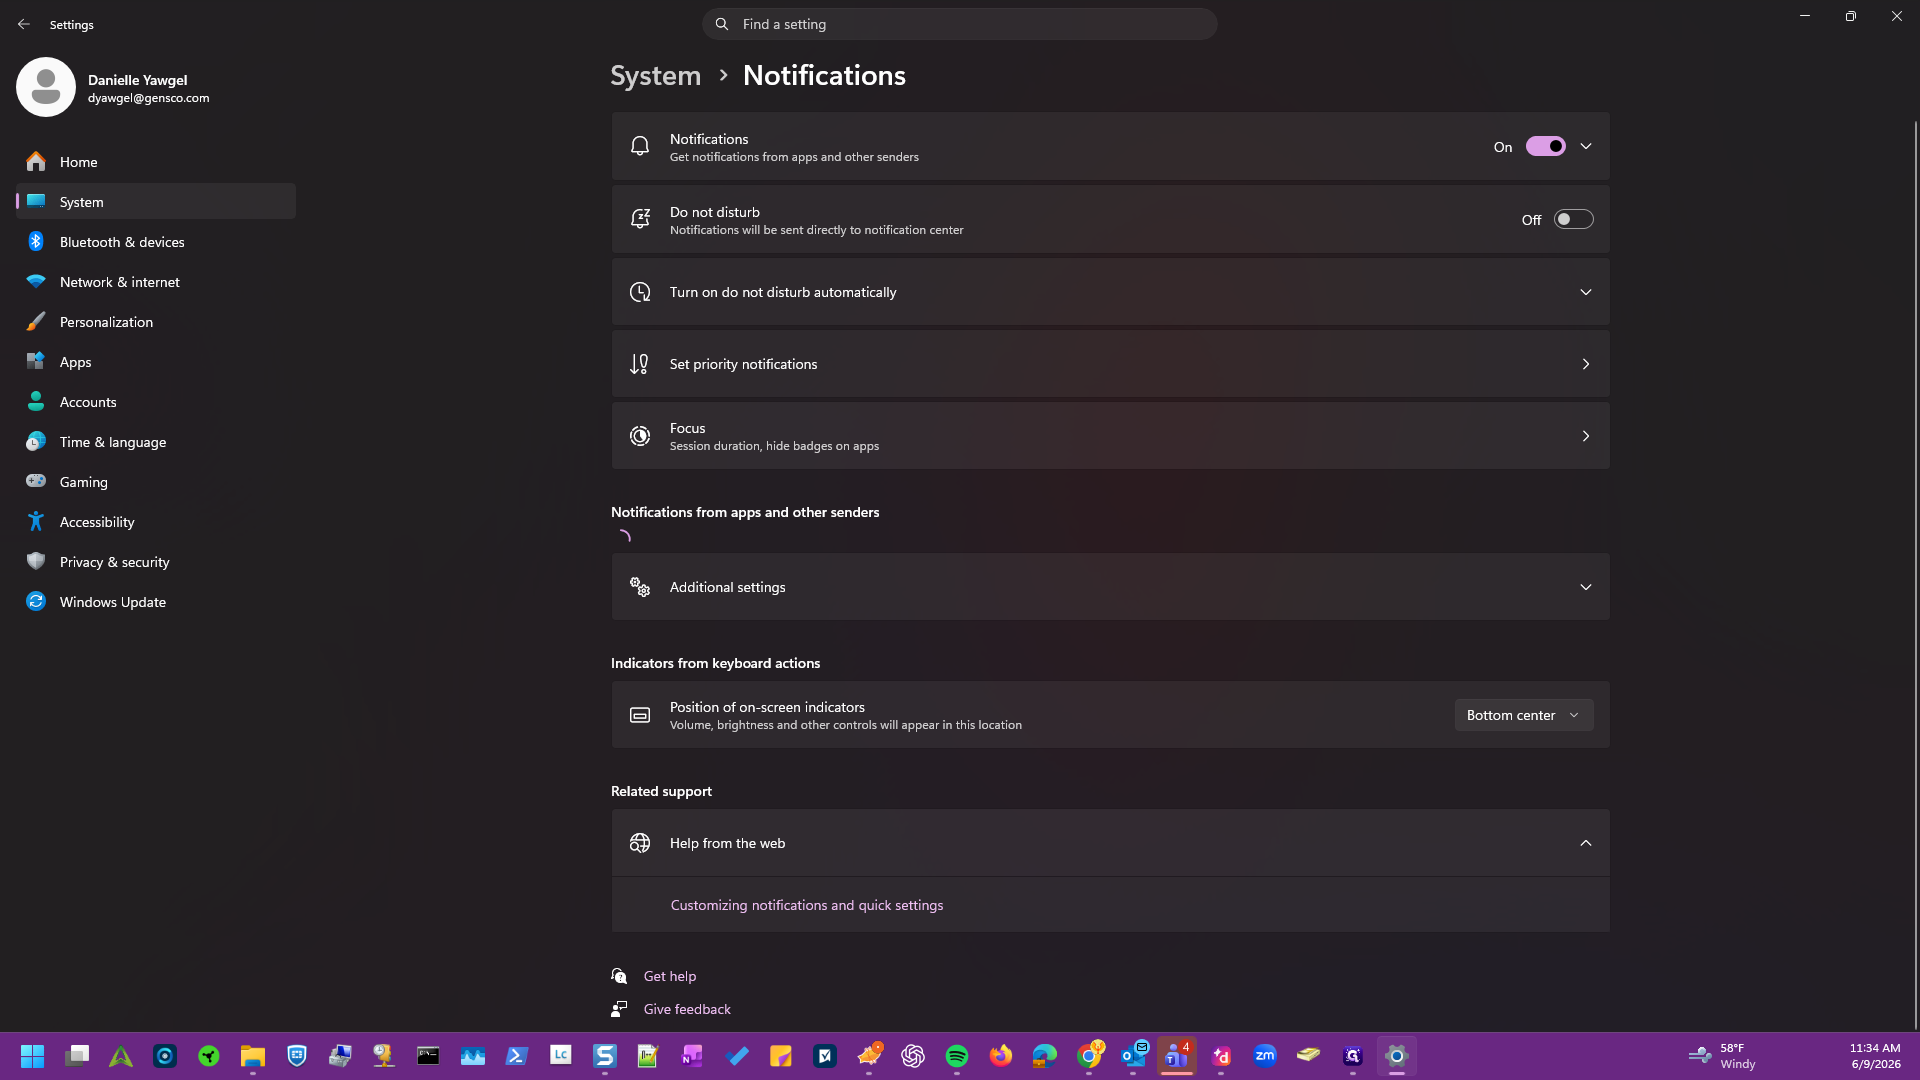Click Danielle Yawgel's profile avatar
The height and width of the screenshot is (1080, 1920).
46,87
